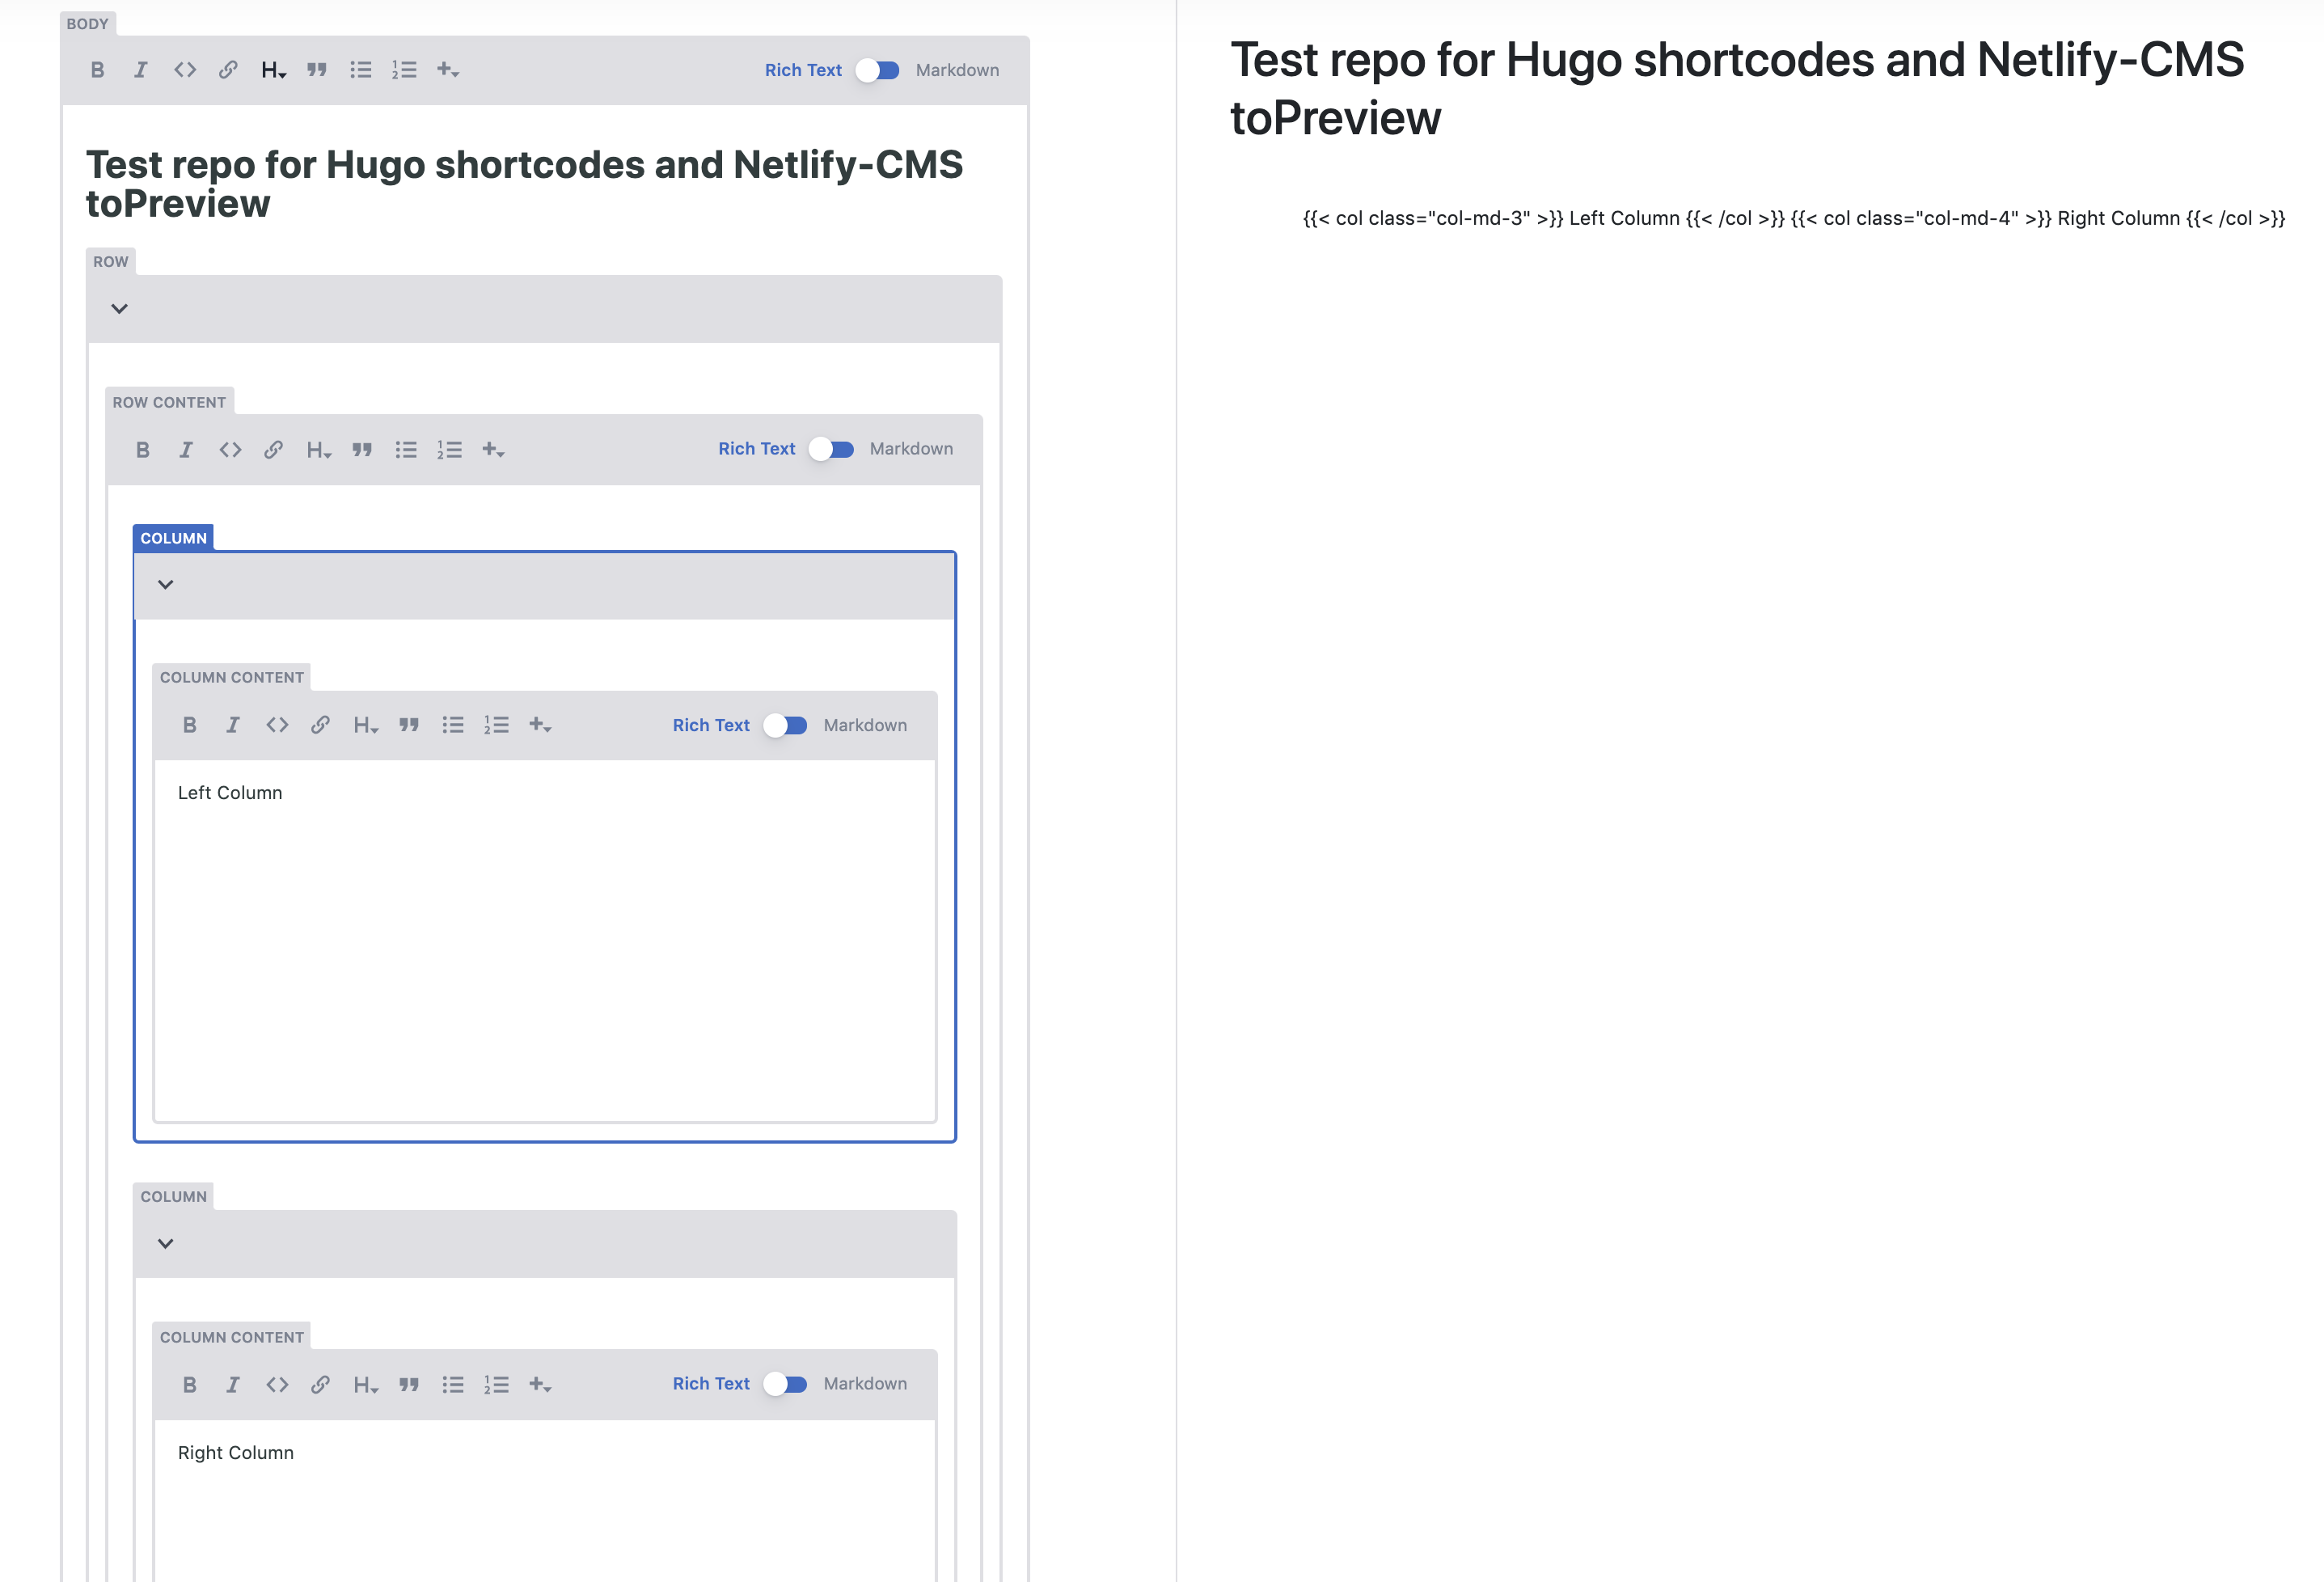
Task: Click code icon in Row Content toolbar
Action: tap(230, 450)
